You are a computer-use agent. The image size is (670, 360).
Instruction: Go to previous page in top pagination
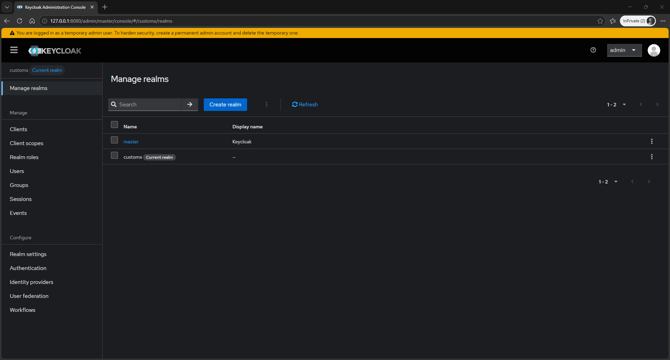point(641,105)
